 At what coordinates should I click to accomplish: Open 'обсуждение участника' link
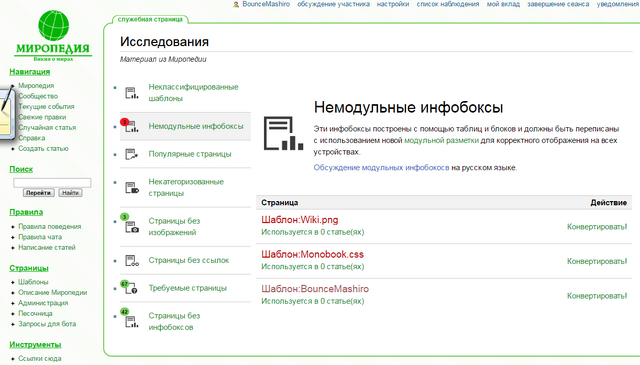[333, 4]
